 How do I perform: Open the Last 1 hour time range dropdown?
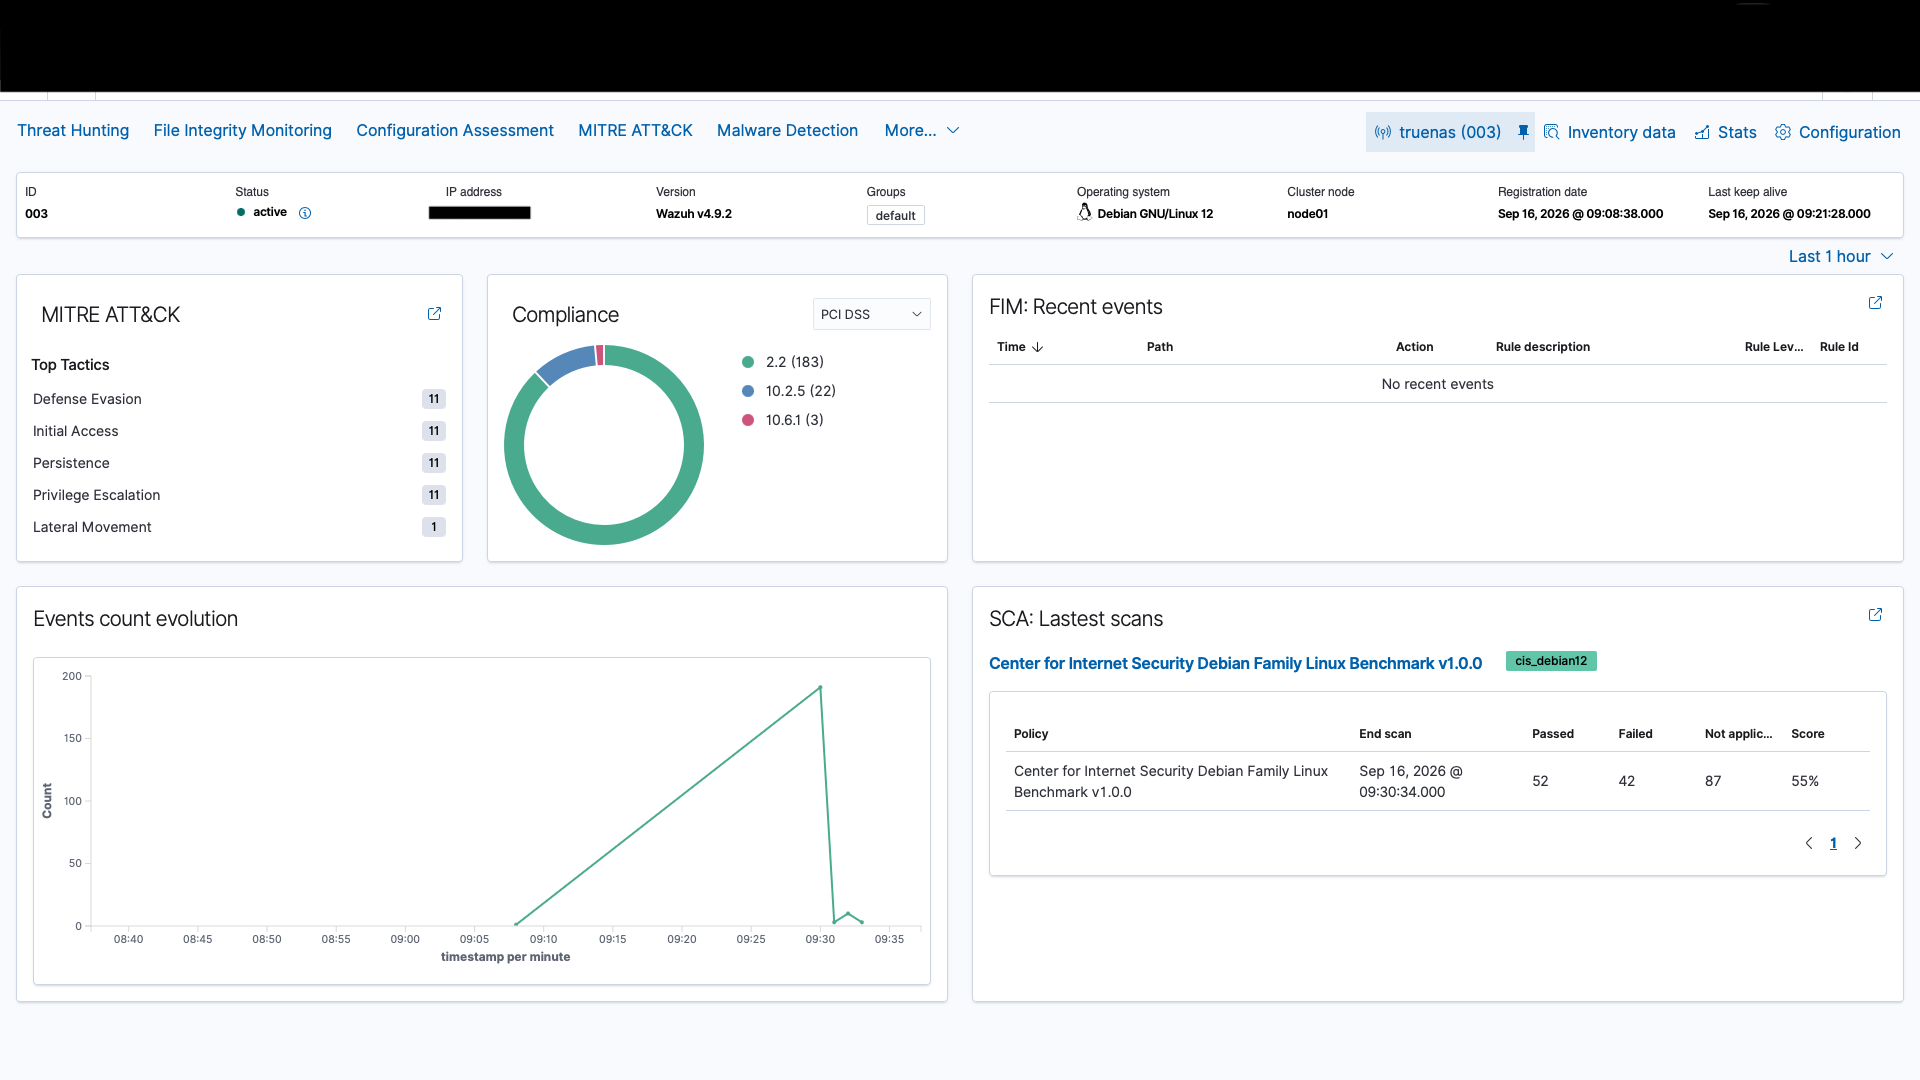(x=1841, y=256)
